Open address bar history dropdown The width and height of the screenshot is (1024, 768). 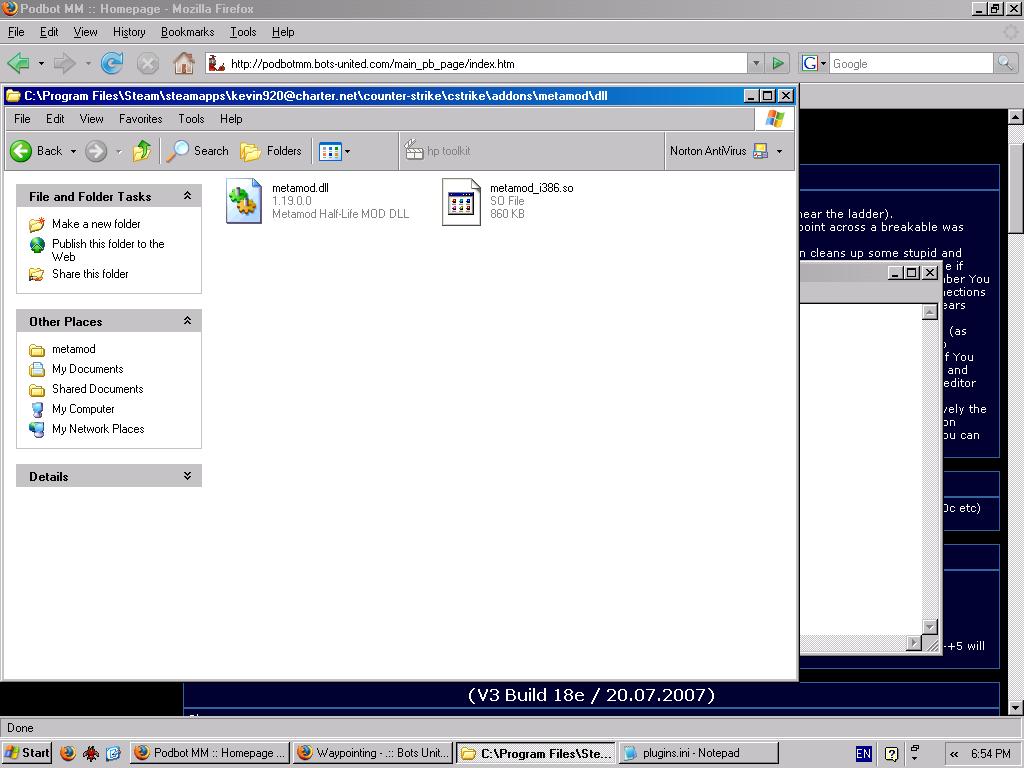pos(756,63)
